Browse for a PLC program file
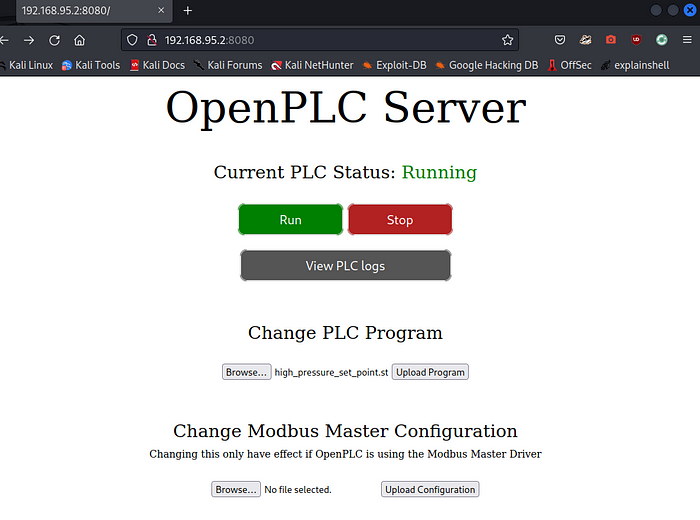This screenshot has width=700, height=520. click(x=246, y=372)
